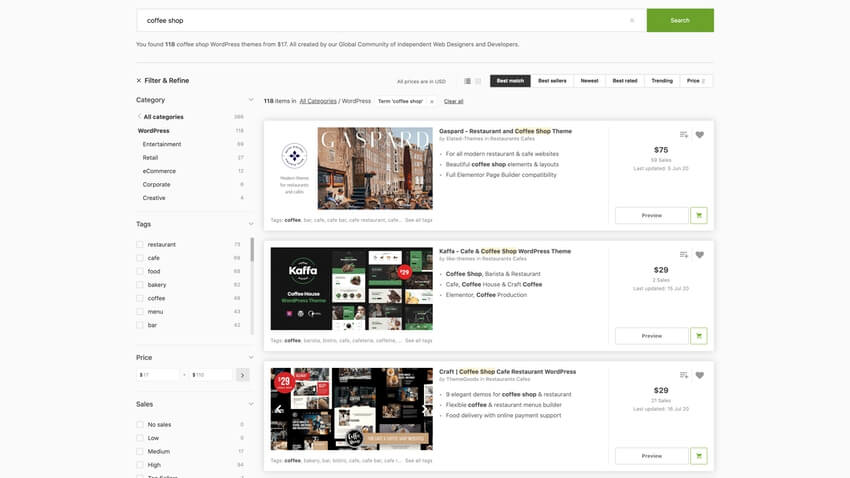Viewport: 850px width, 478px height.
Task: Select eCommerce subcategory
Action: click(x=159, y=171)
